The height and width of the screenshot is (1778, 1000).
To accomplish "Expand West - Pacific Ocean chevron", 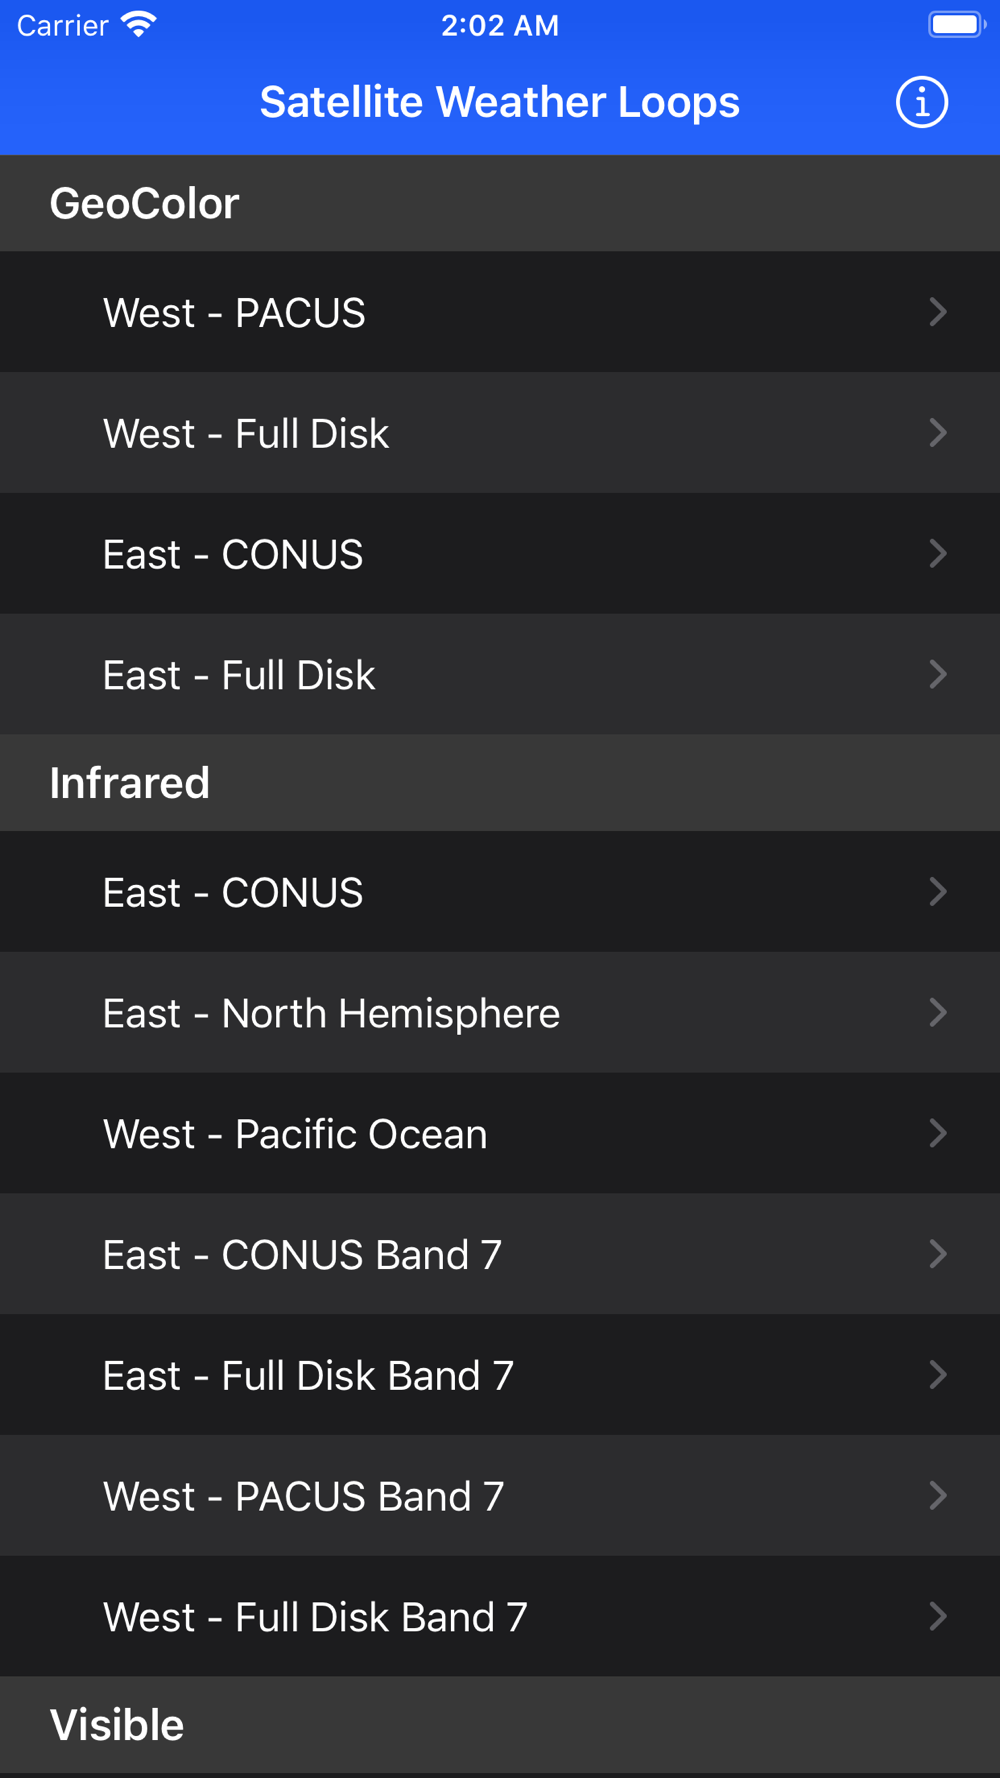I will 938,1133.
